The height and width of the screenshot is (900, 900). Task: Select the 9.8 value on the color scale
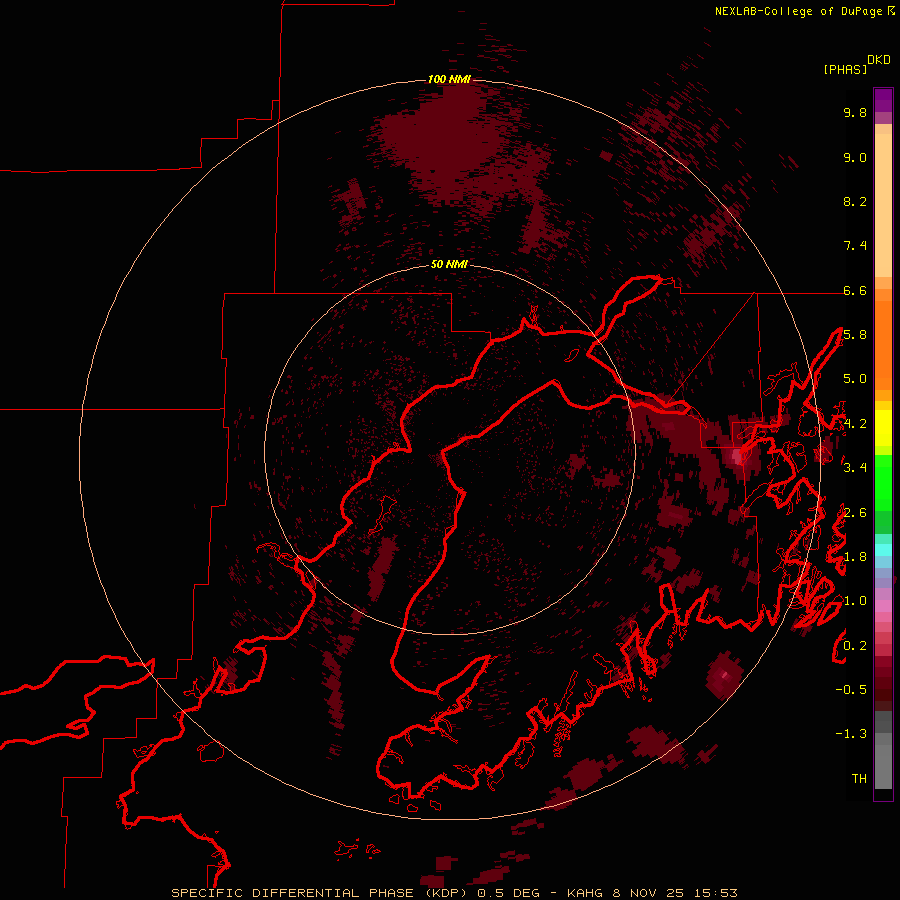pyautogui.click(x=855, y=112)
